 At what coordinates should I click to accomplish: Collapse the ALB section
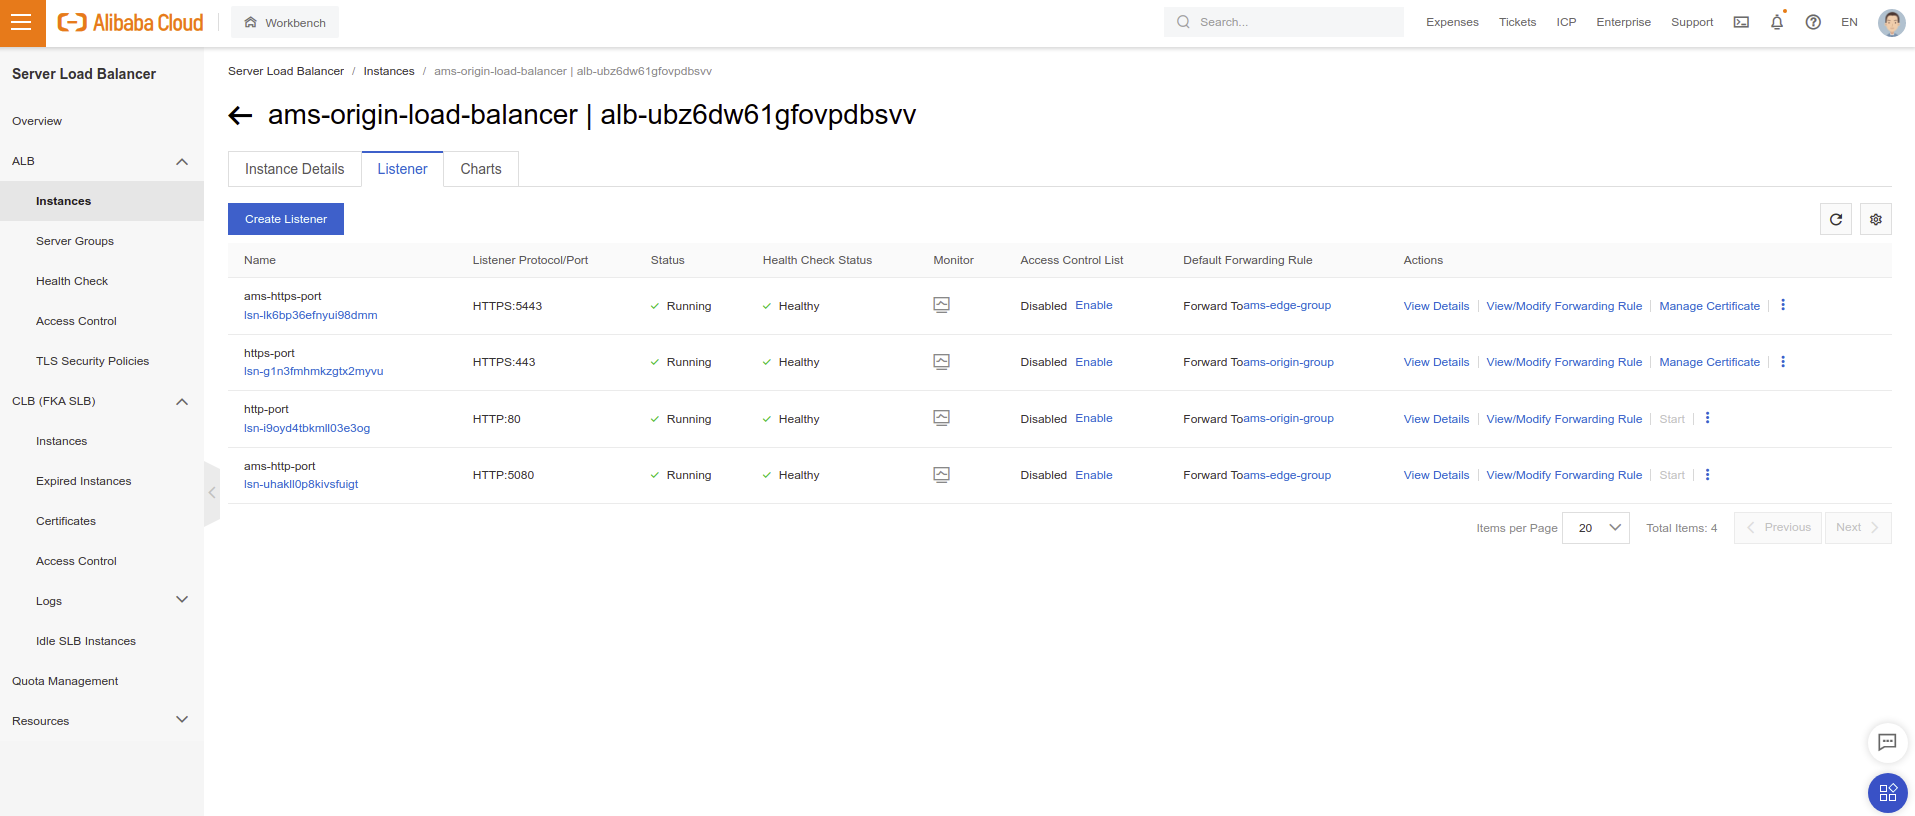182,161
